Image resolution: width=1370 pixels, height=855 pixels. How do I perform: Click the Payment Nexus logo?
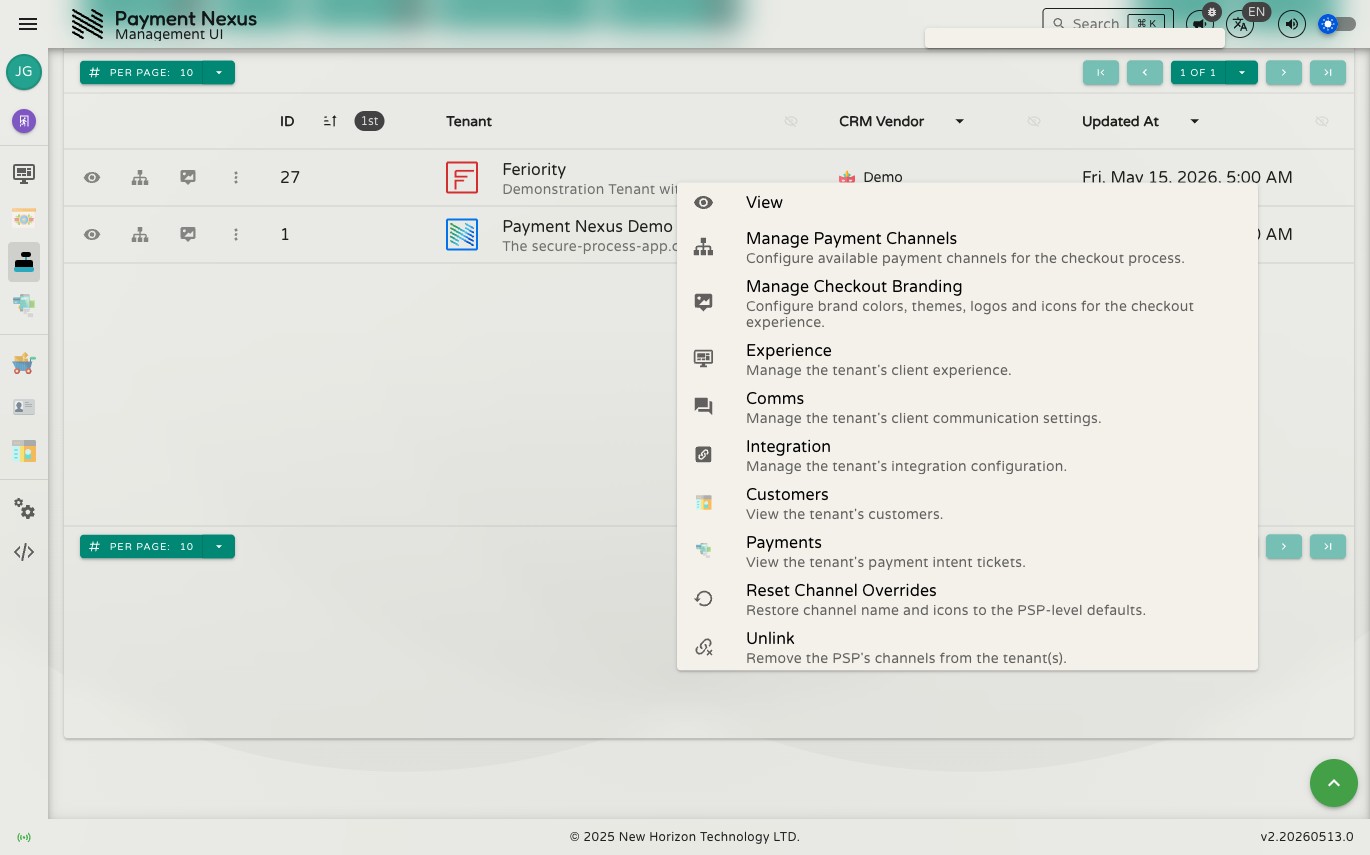click(87, 24)
